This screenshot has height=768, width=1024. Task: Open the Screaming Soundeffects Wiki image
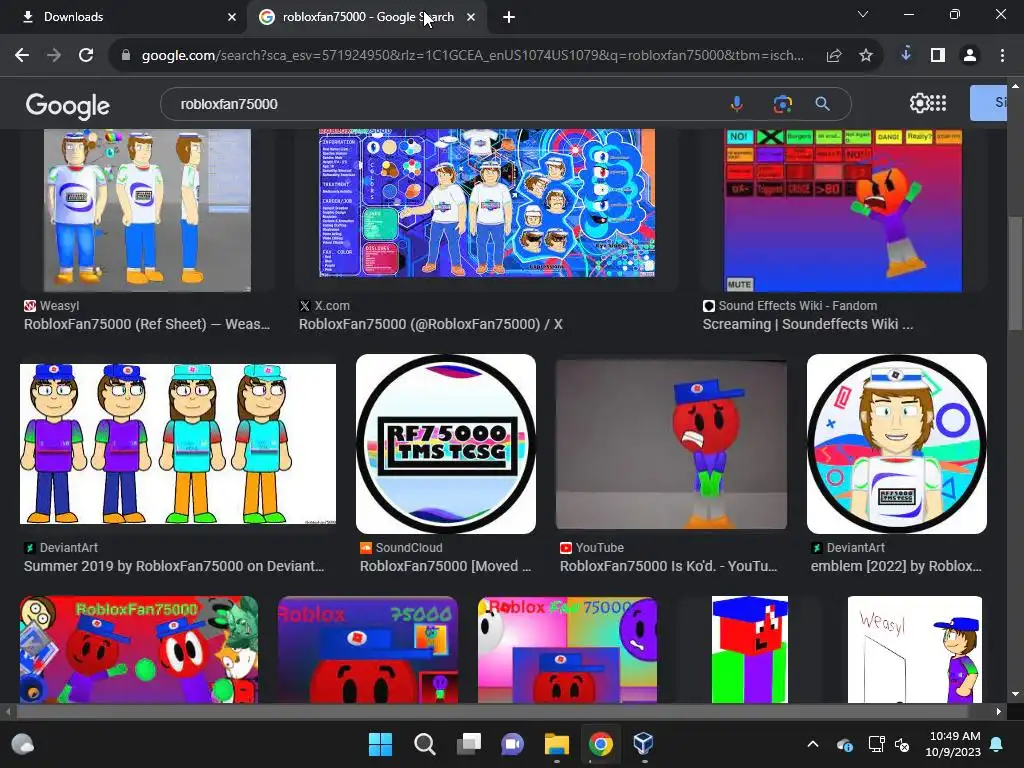pyautogui.click(x=843, y=210)
